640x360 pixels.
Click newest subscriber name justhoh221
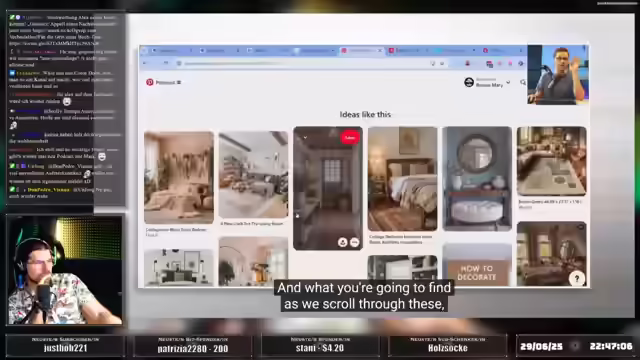click(65, 348)
